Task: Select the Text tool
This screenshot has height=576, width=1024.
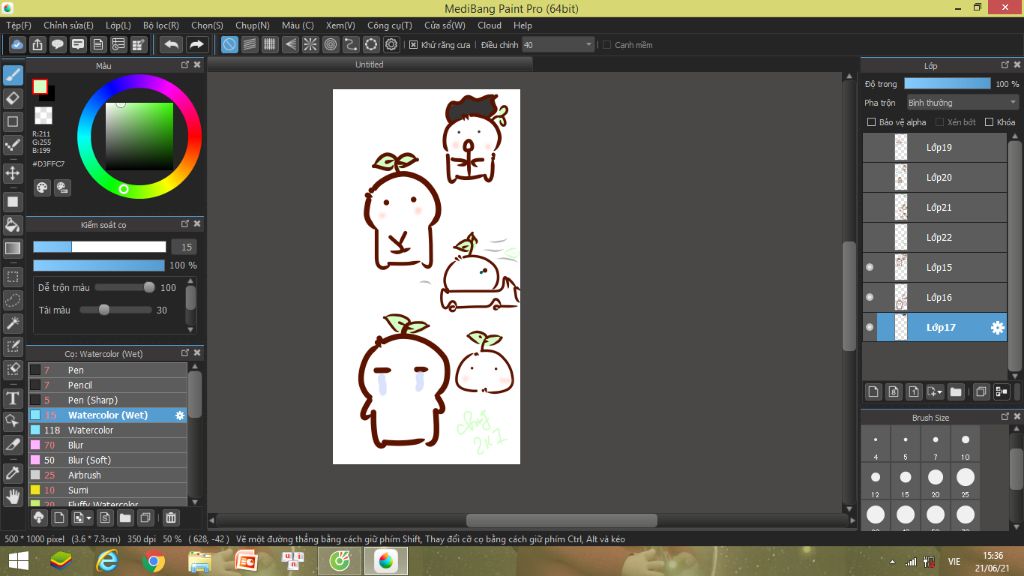Action: pyautogui.click(x=13, y=398)
